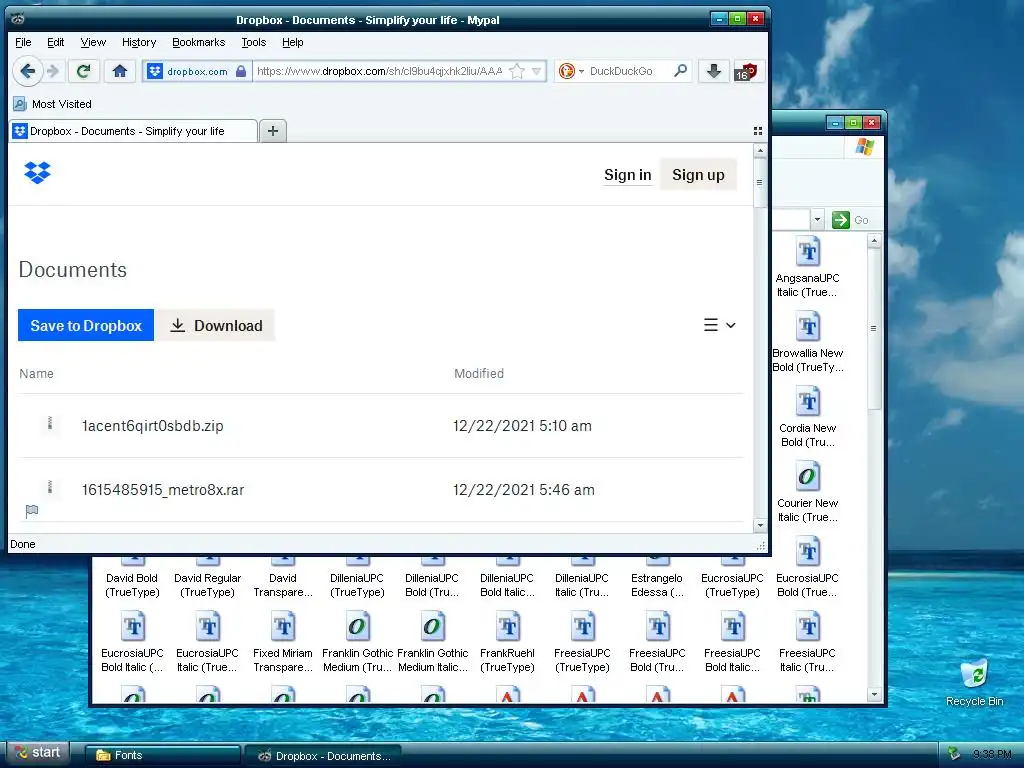Select the Dropbox - Documents browser tab
1024x768 pixels.
134,131
